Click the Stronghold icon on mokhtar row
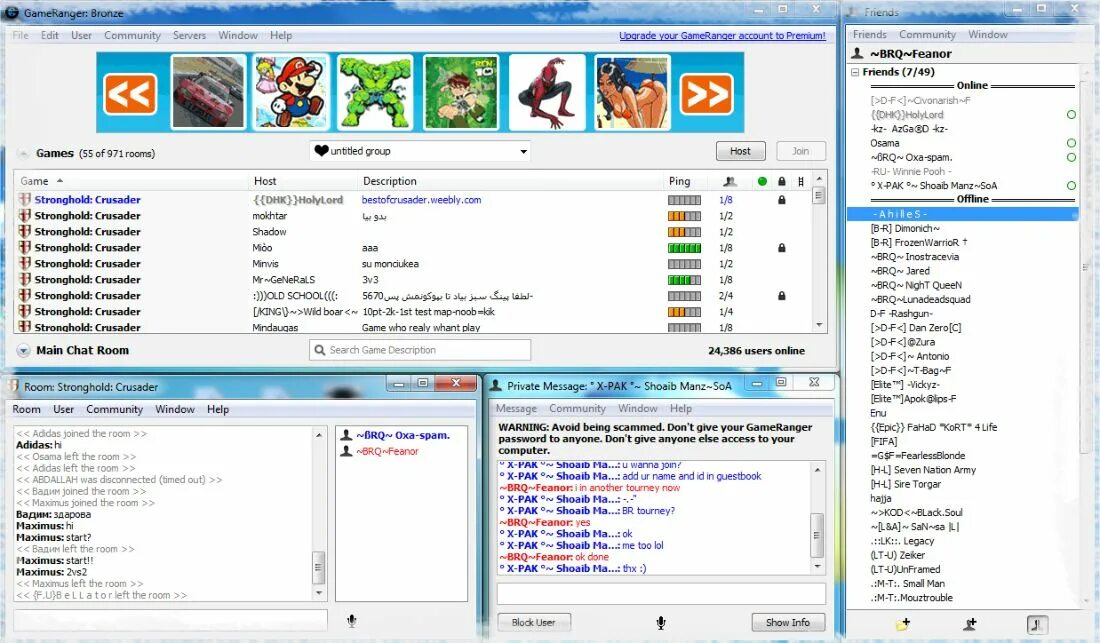The height and width of the screenshot is (643, 1100). [x=25, y=215]
